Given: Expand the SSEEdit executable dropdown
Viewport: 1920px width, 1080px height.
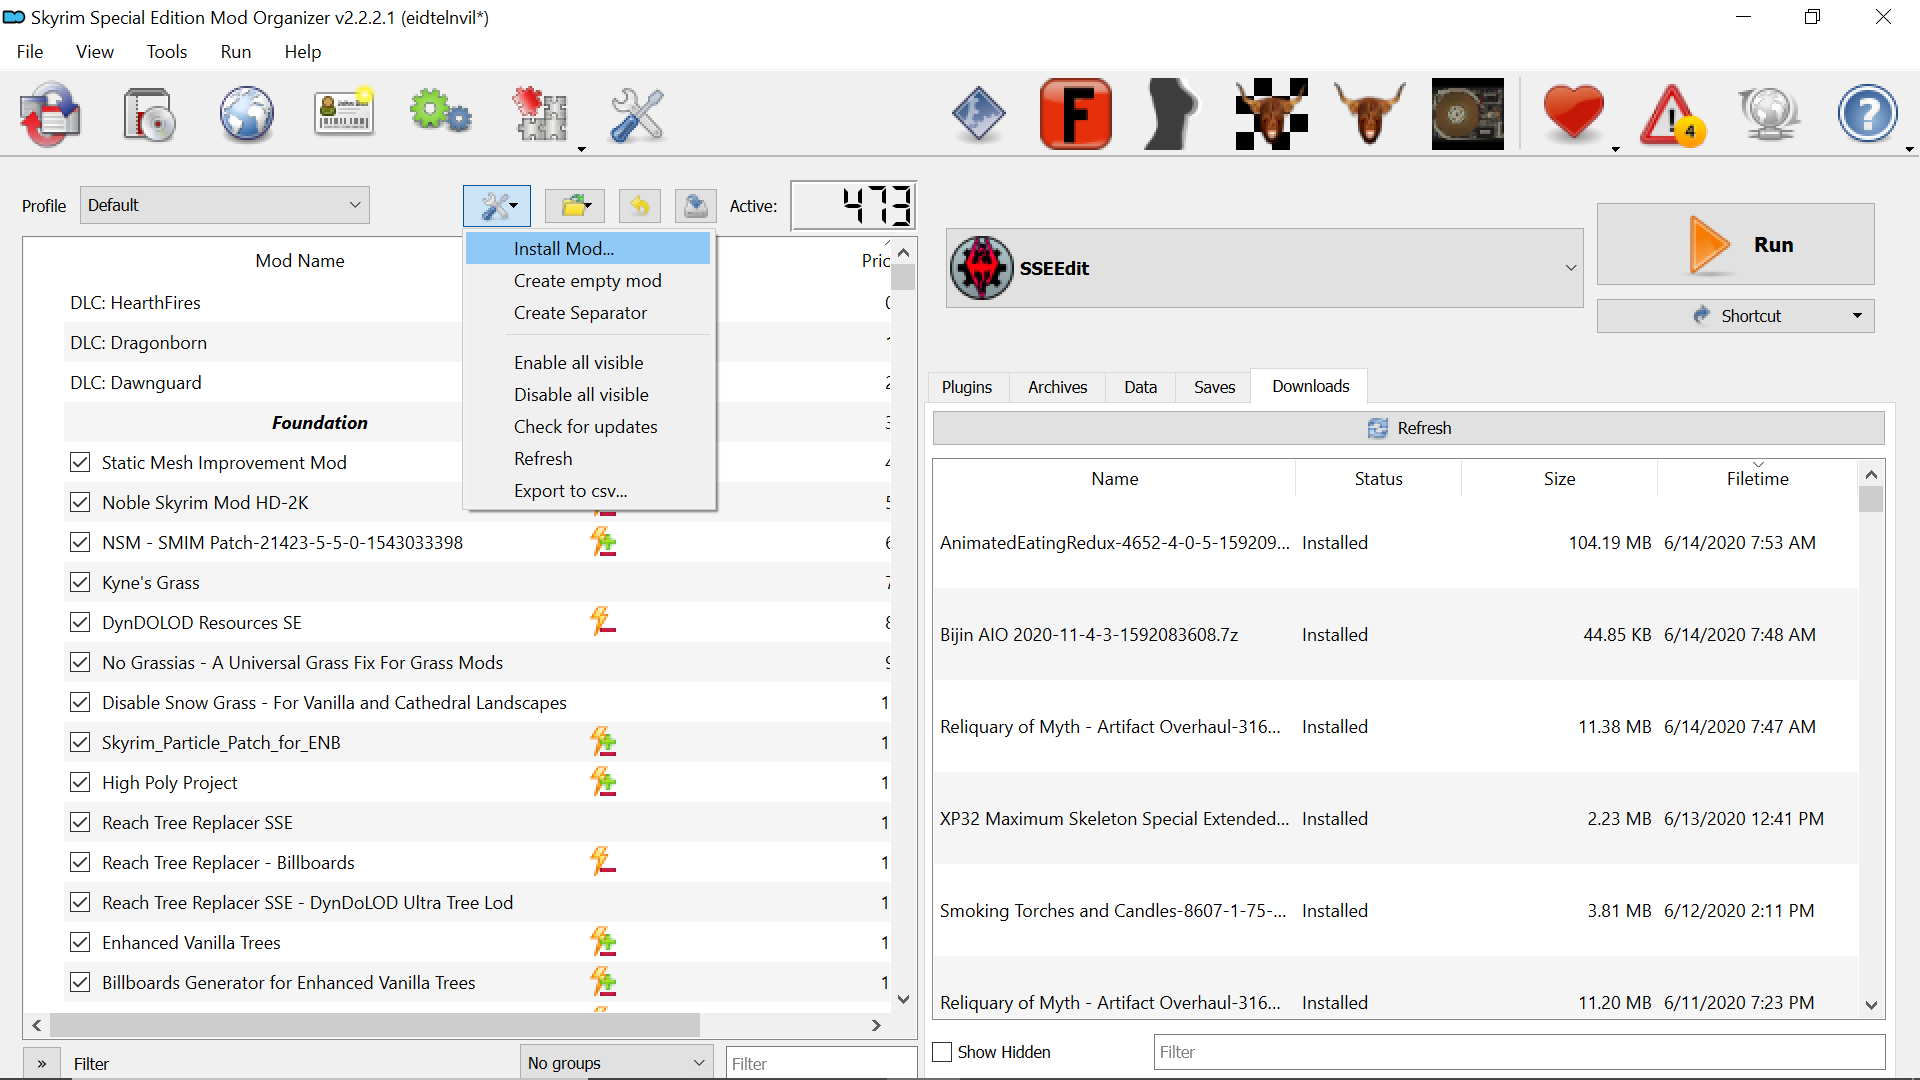Looking at the screenshot, I should [x=1265, y=268].
